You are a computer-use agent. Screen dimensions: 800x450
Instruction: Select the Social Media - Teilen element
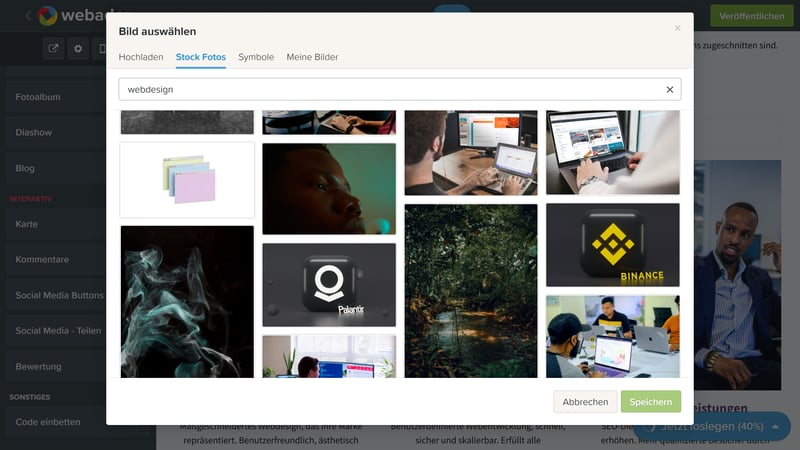pos(56,331)
